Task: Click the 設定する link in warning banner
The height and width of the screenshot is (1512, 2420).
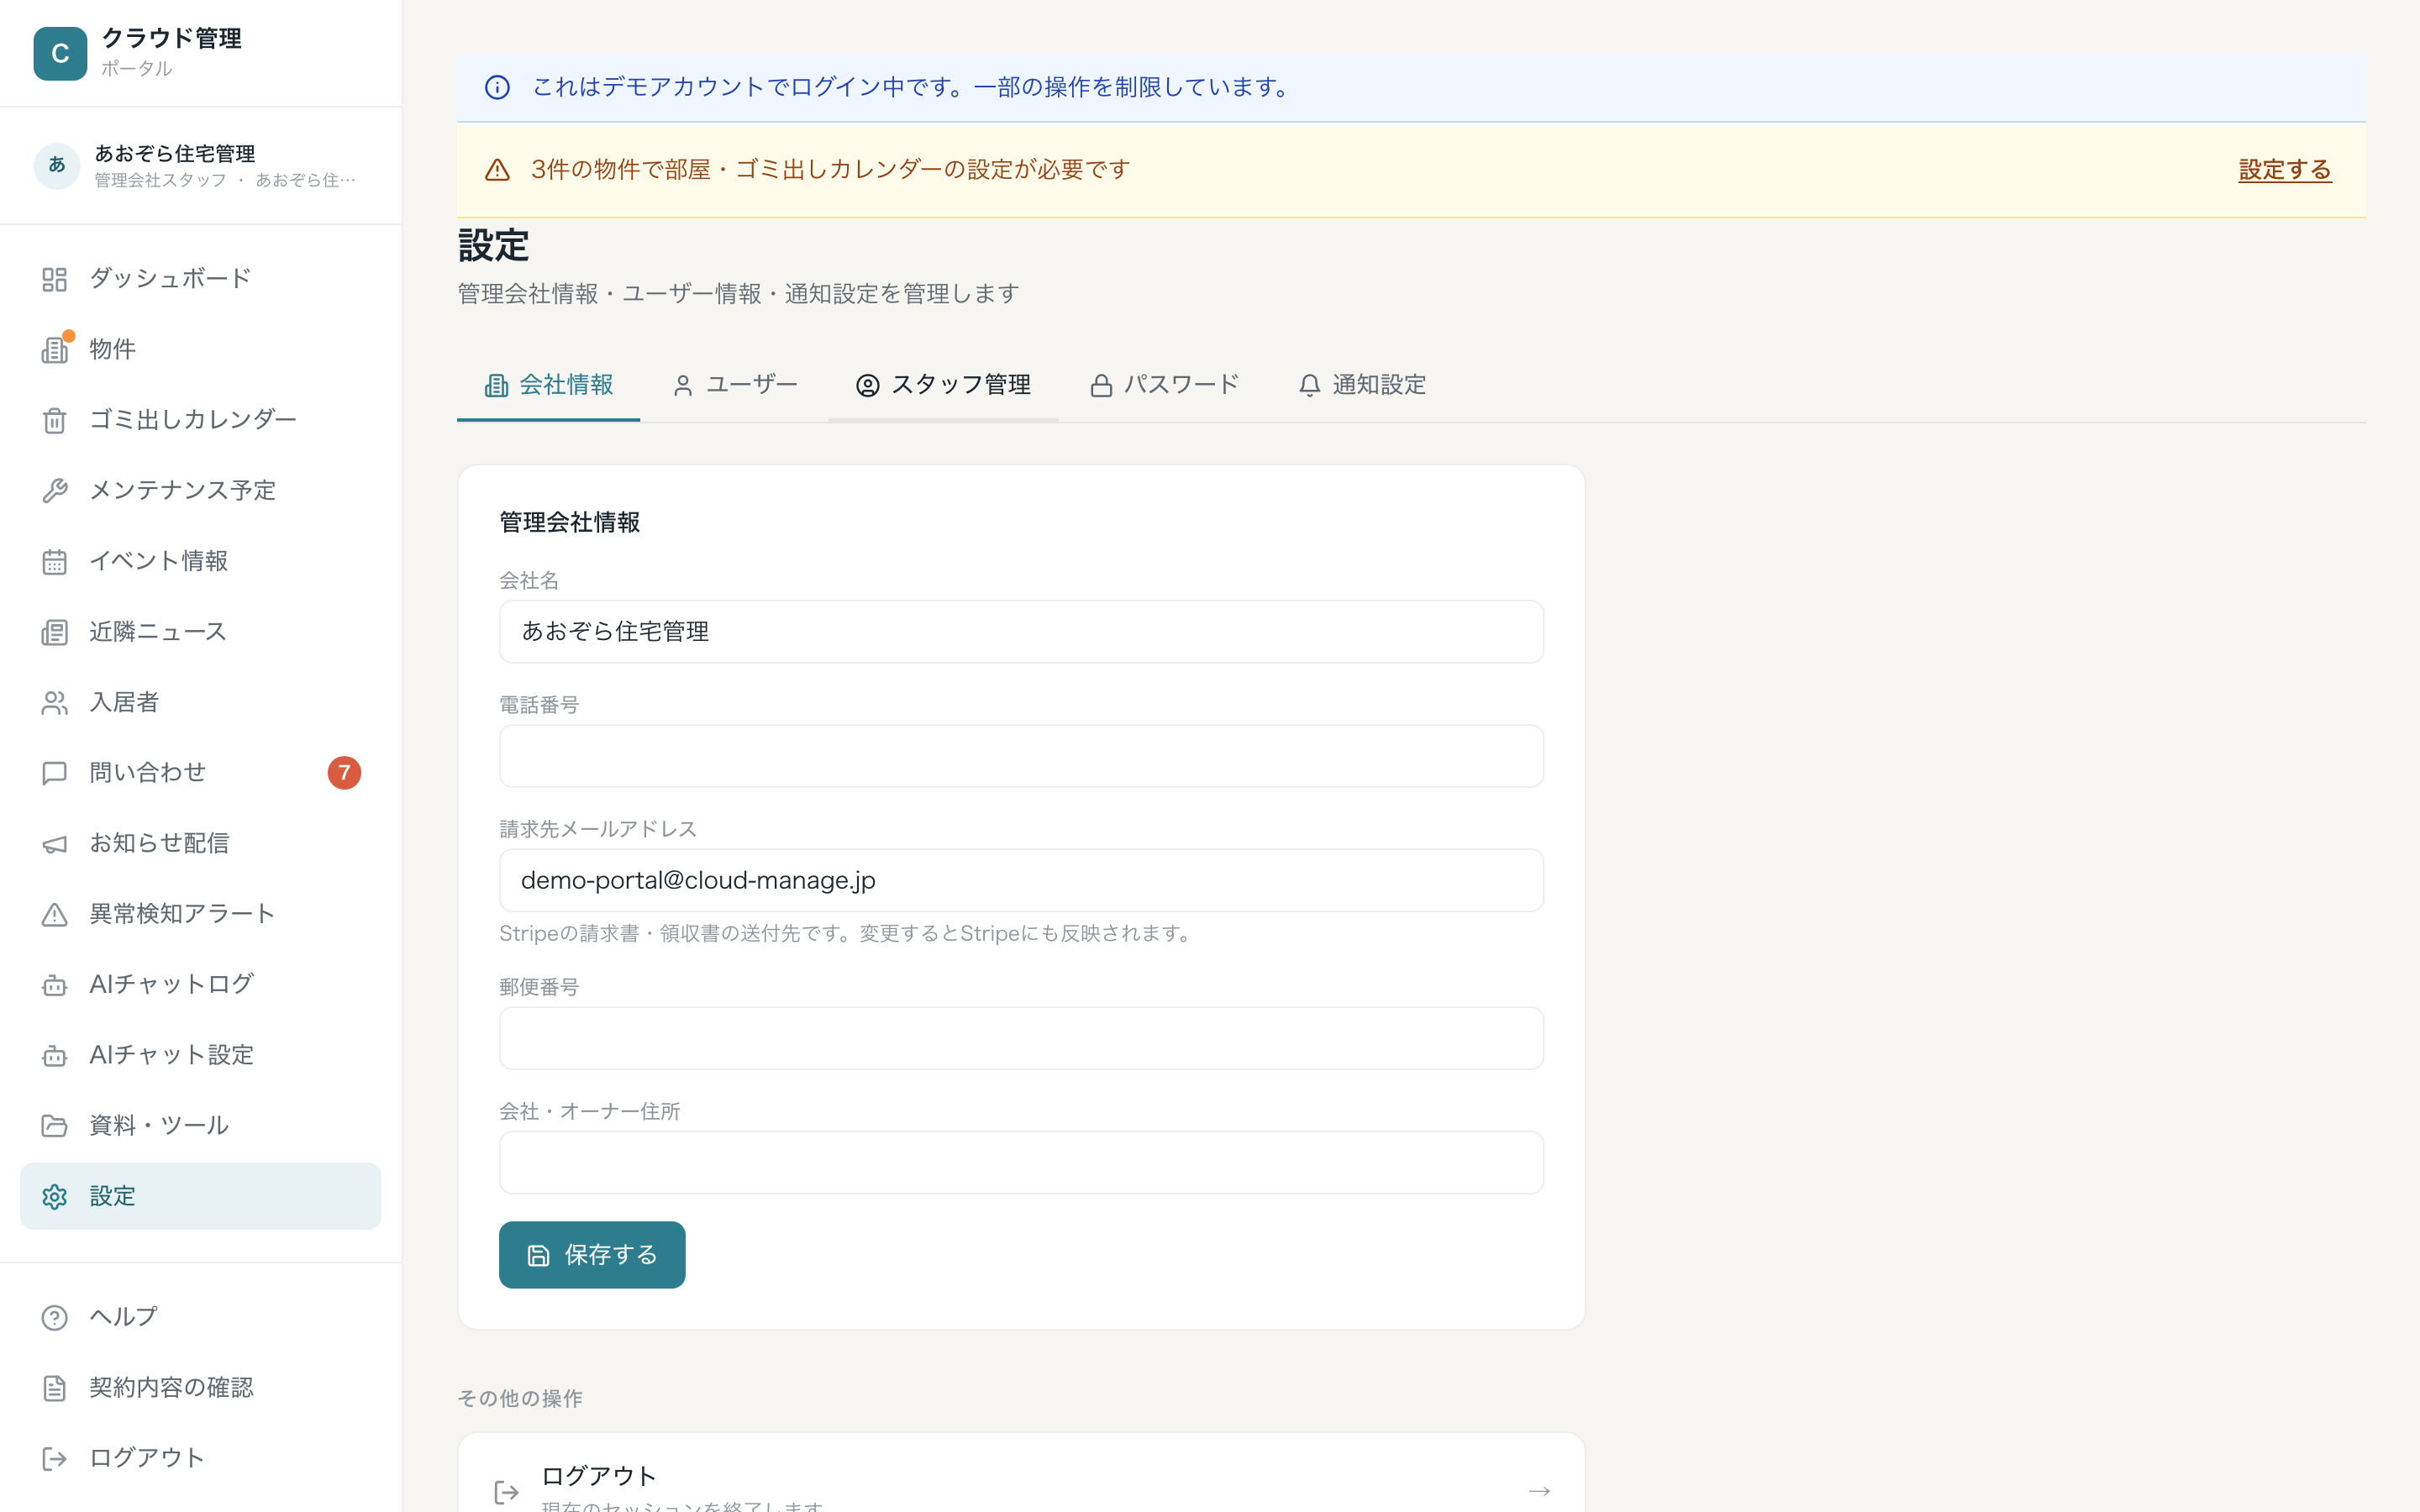Action: (x=2285, y=170)
